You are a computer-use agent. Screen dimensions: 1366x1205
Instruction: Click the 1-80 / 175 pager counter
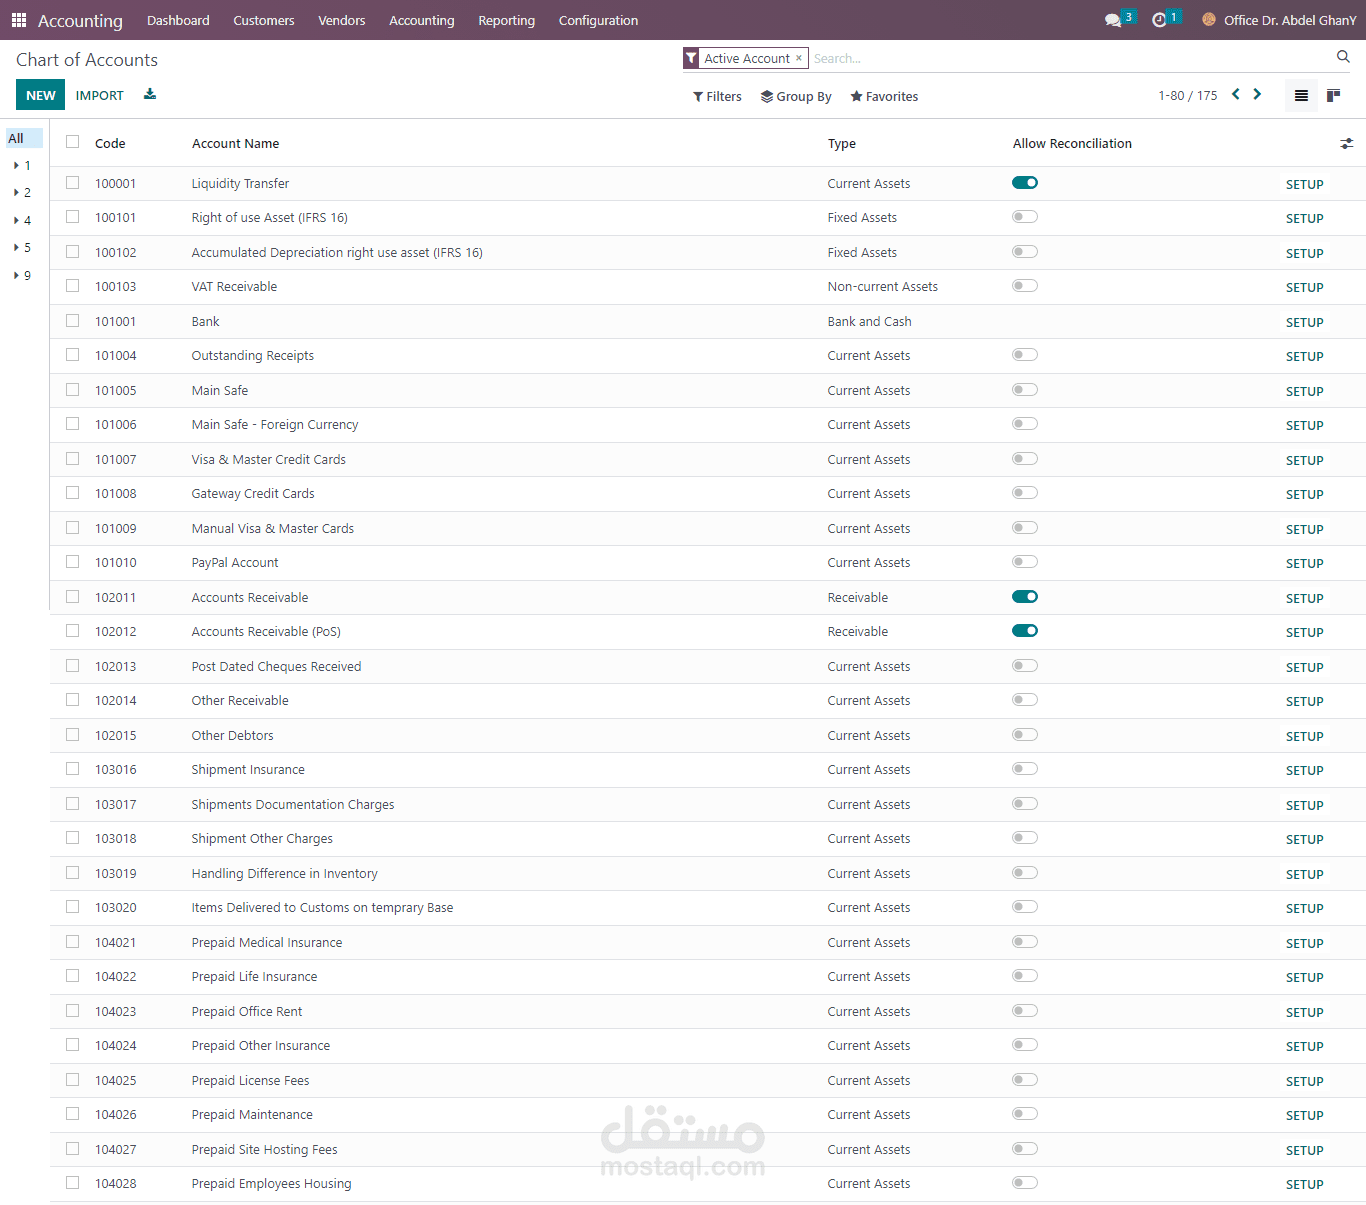tap(1188, 96)
